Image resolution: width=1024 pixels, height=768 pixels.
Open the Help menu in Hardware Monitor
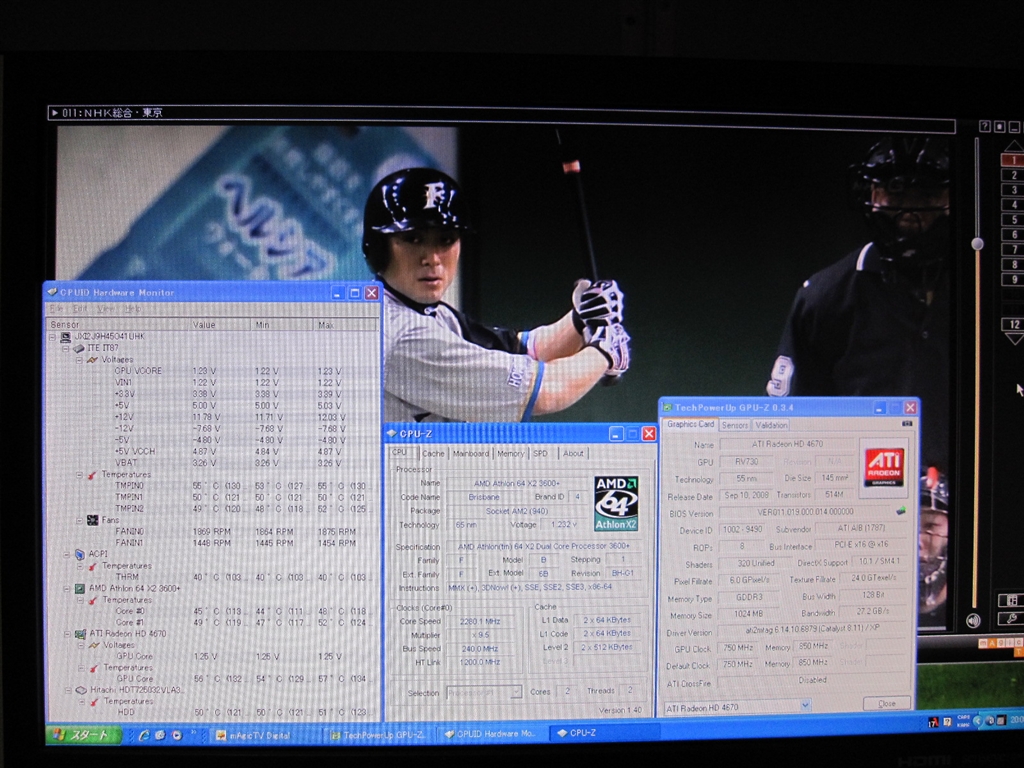point(133,308)
